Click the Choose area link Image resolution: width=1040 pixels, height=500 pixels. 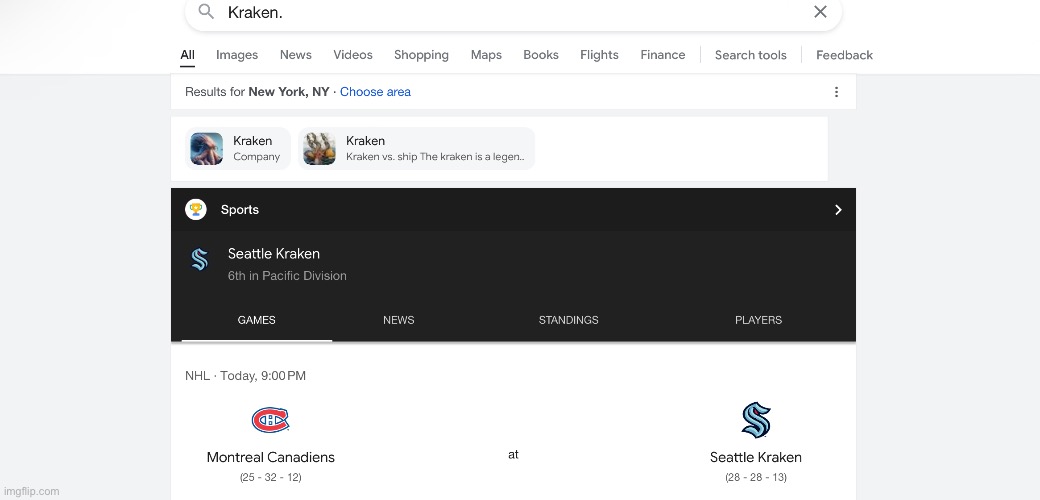[x=375, y=92]
